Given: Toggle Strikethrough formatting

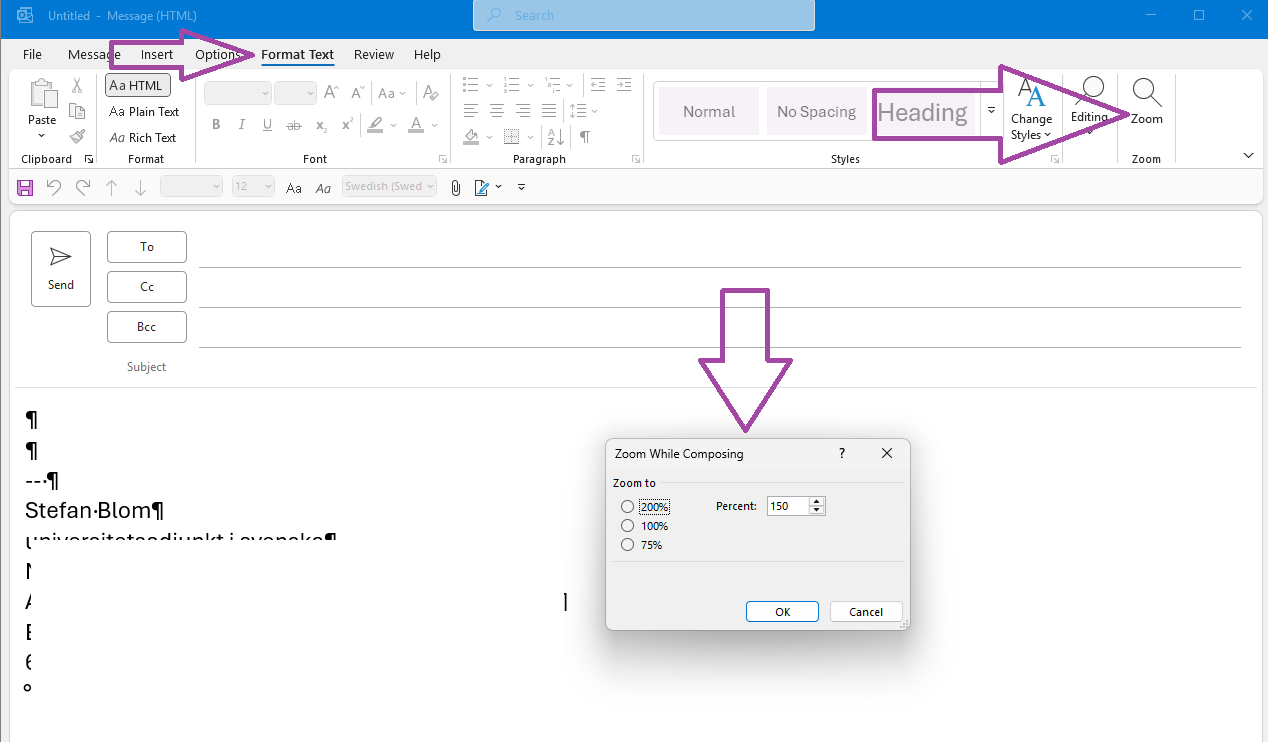Looking at the screenshot, I should click(294, 125).
